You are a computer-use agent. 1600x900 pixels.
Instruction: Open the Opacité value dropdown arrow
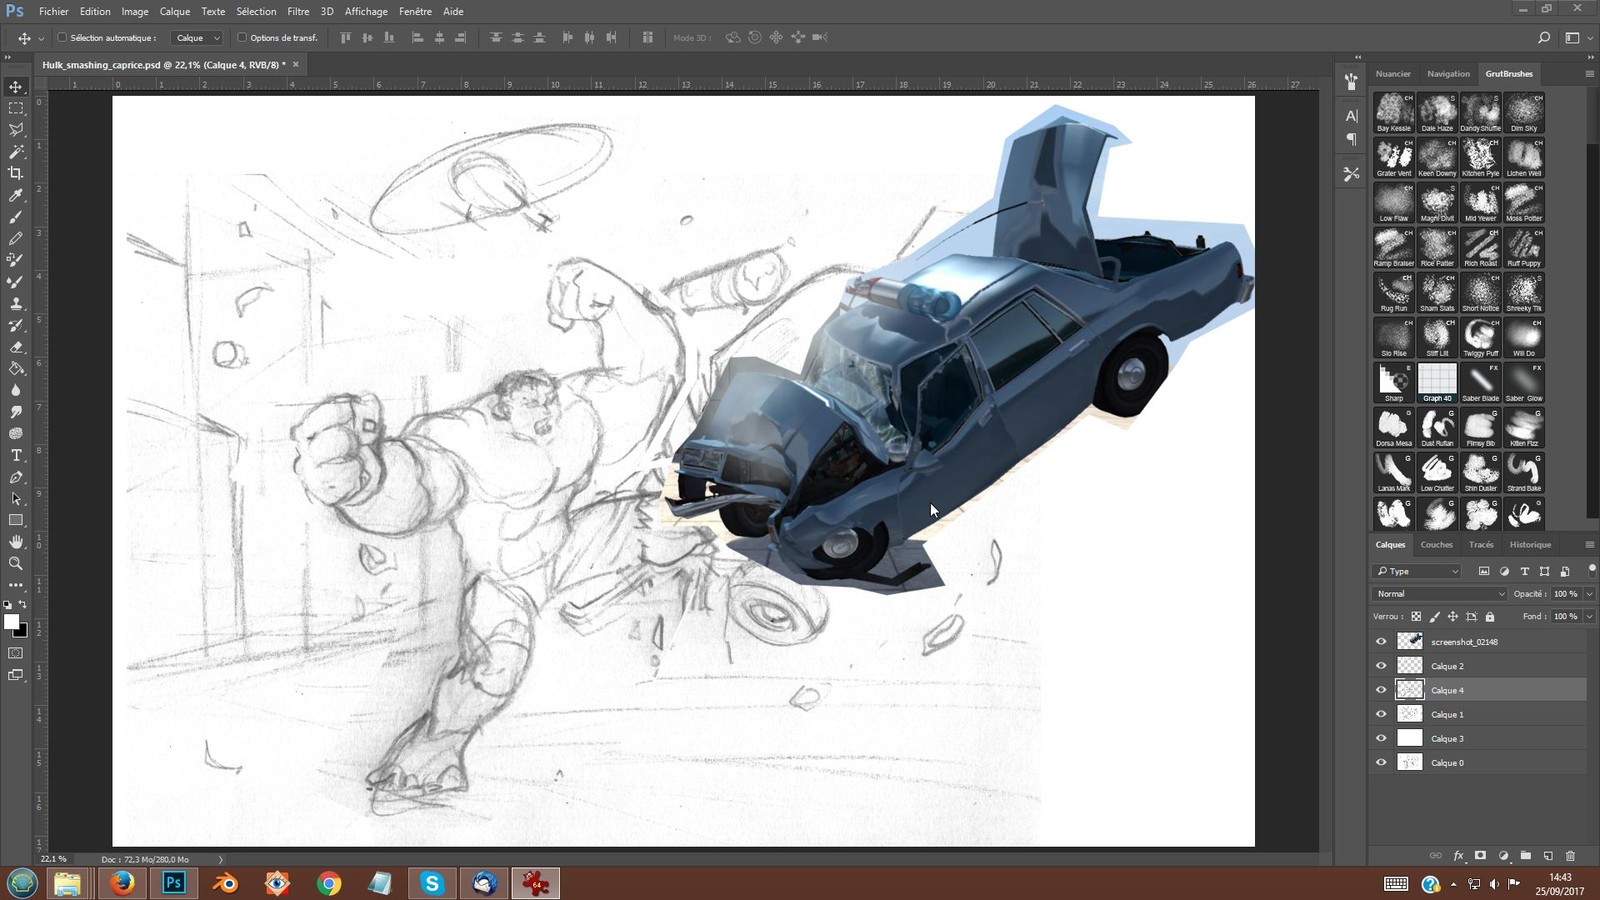tap(1589, 594)
